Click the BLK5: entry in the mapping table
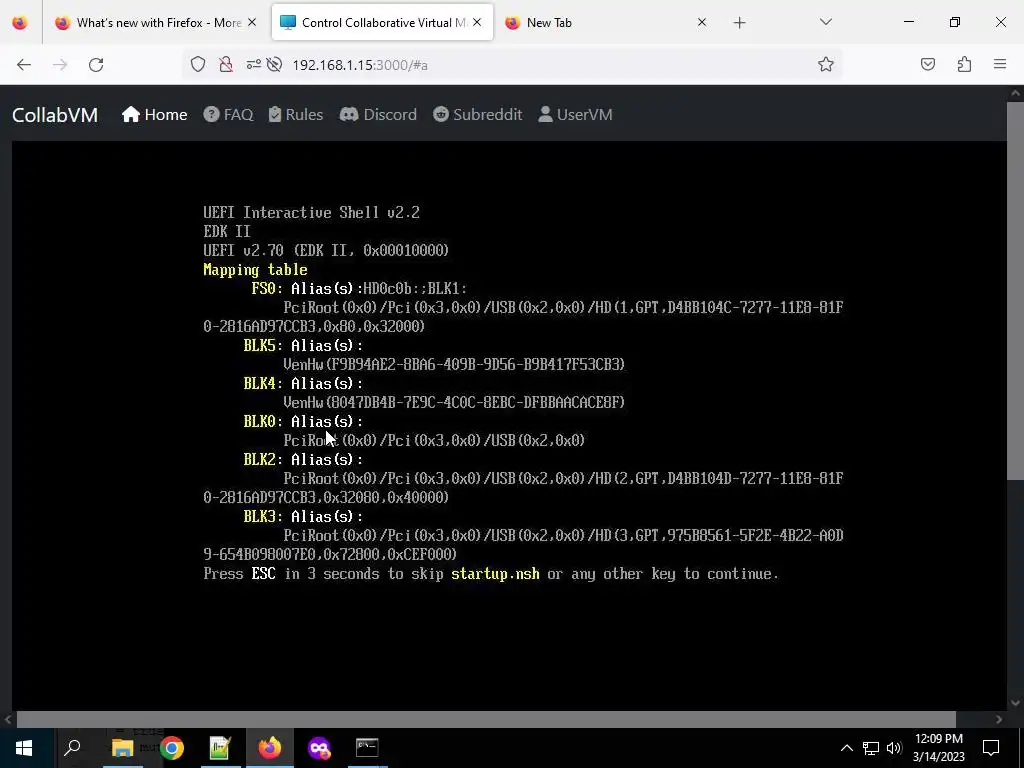 (263, 345)
